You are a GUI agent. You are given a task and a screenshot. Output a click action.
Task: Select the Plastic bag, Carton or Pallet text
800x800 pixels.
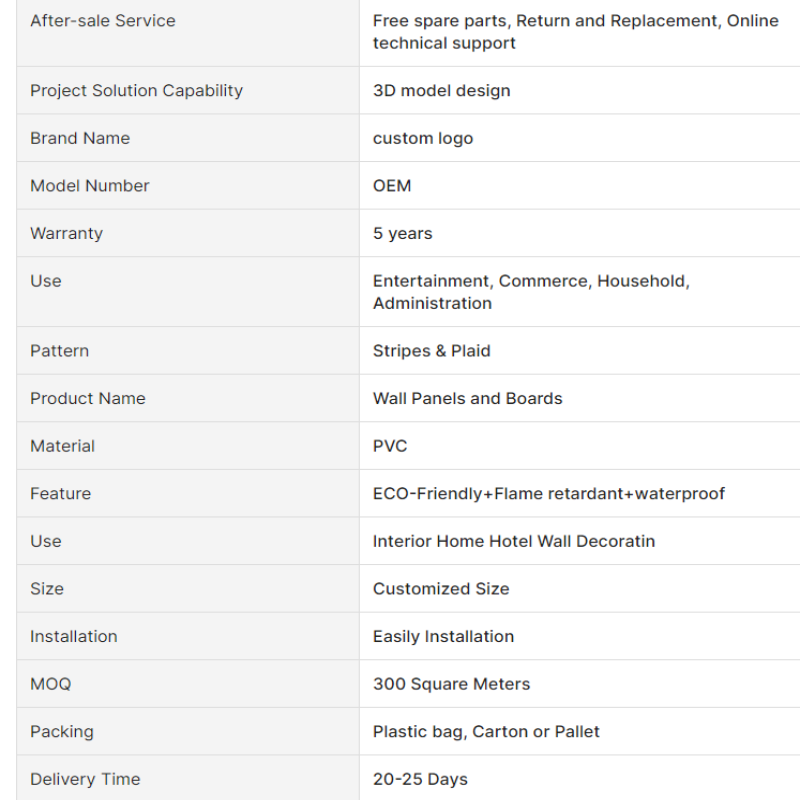[x=486, y=732]
